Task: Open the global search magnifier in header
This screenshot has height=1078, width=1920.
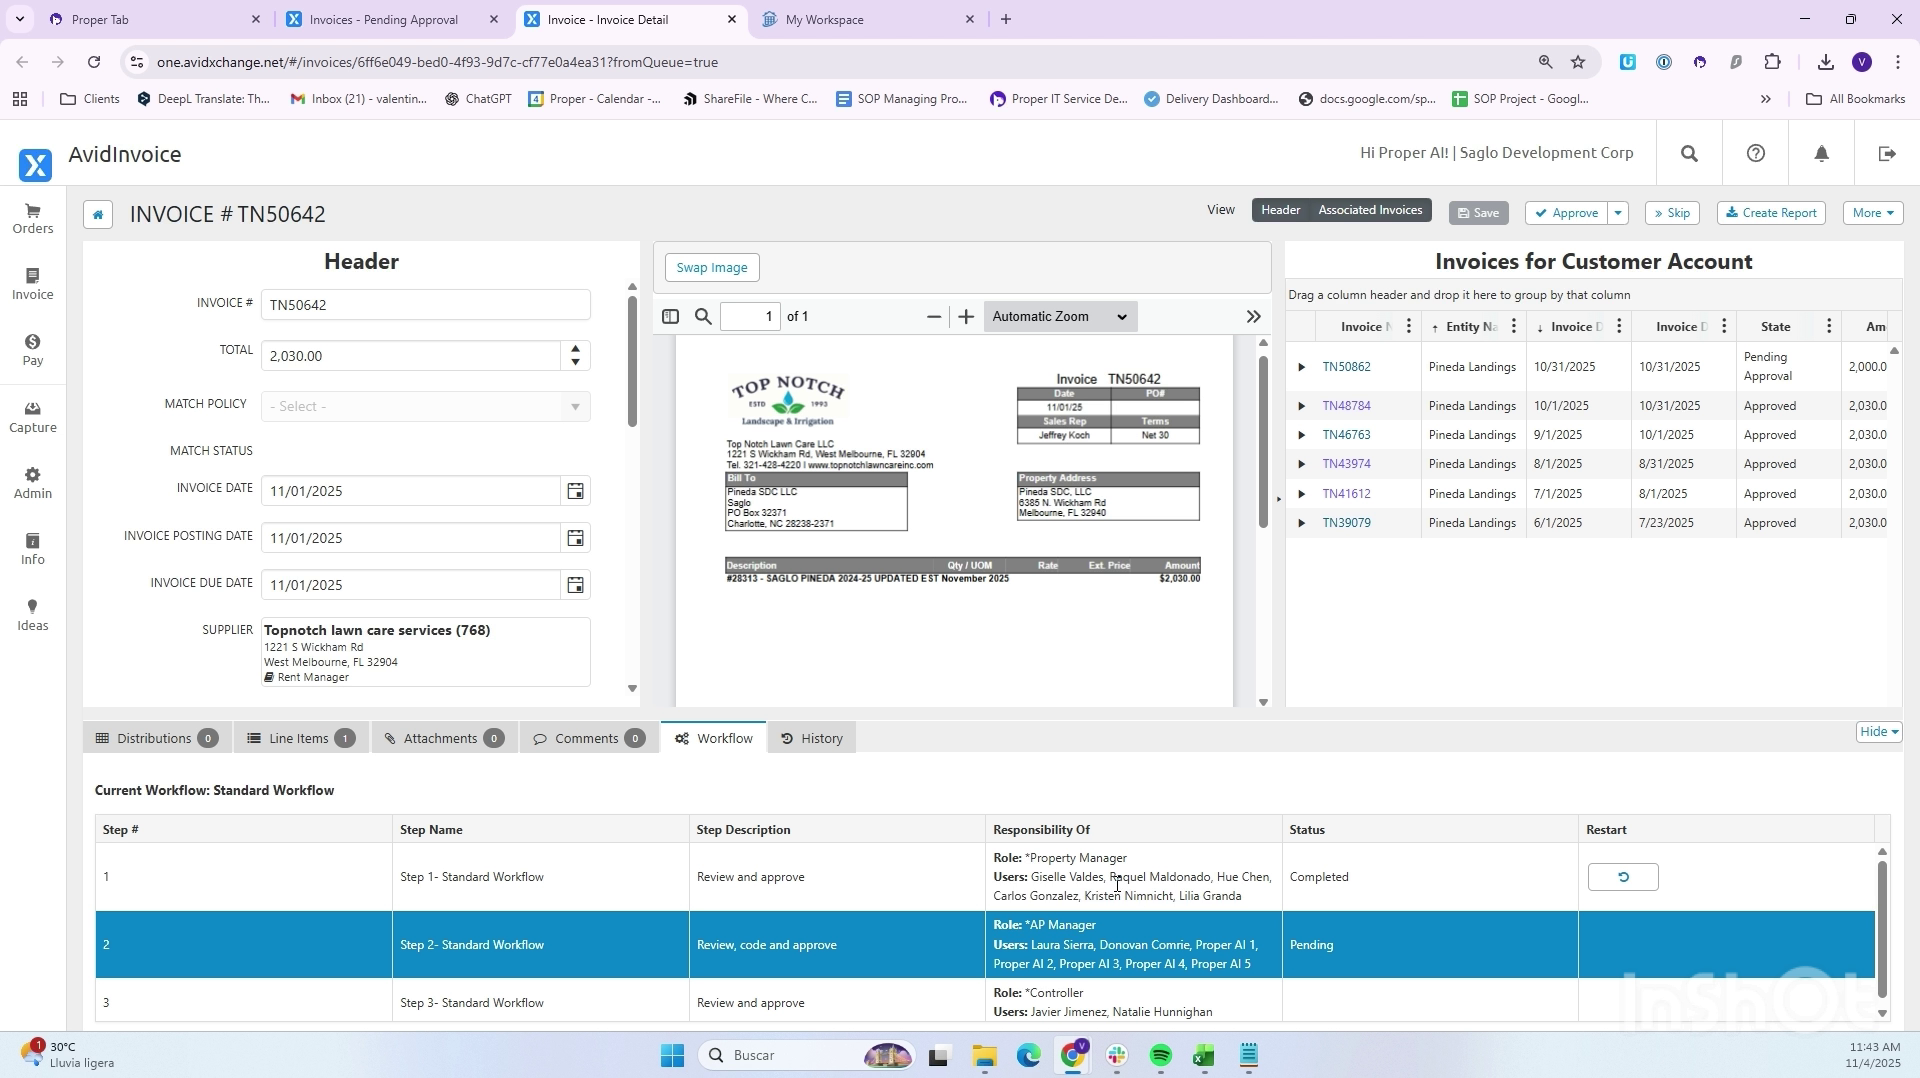Action: 1689,154
